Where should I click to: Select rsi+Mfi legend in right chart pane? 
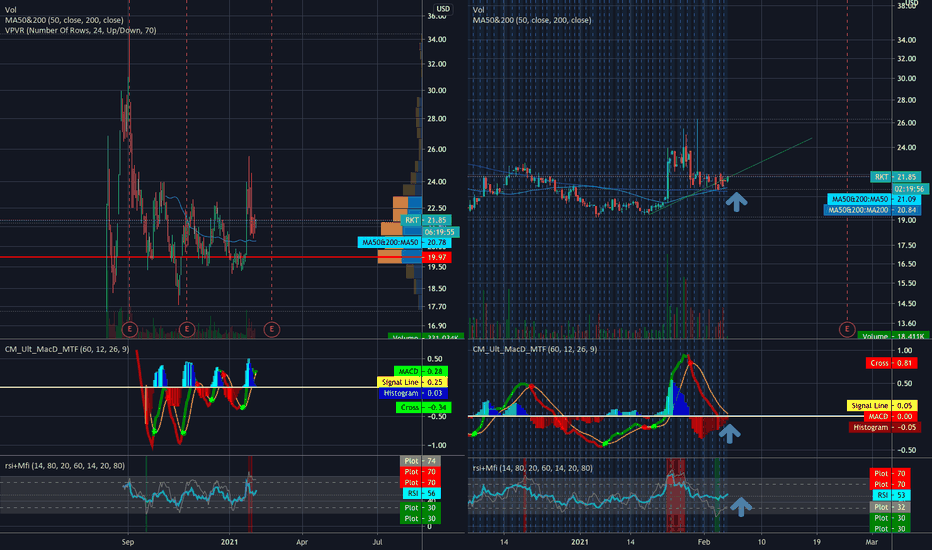coord(533,468)
